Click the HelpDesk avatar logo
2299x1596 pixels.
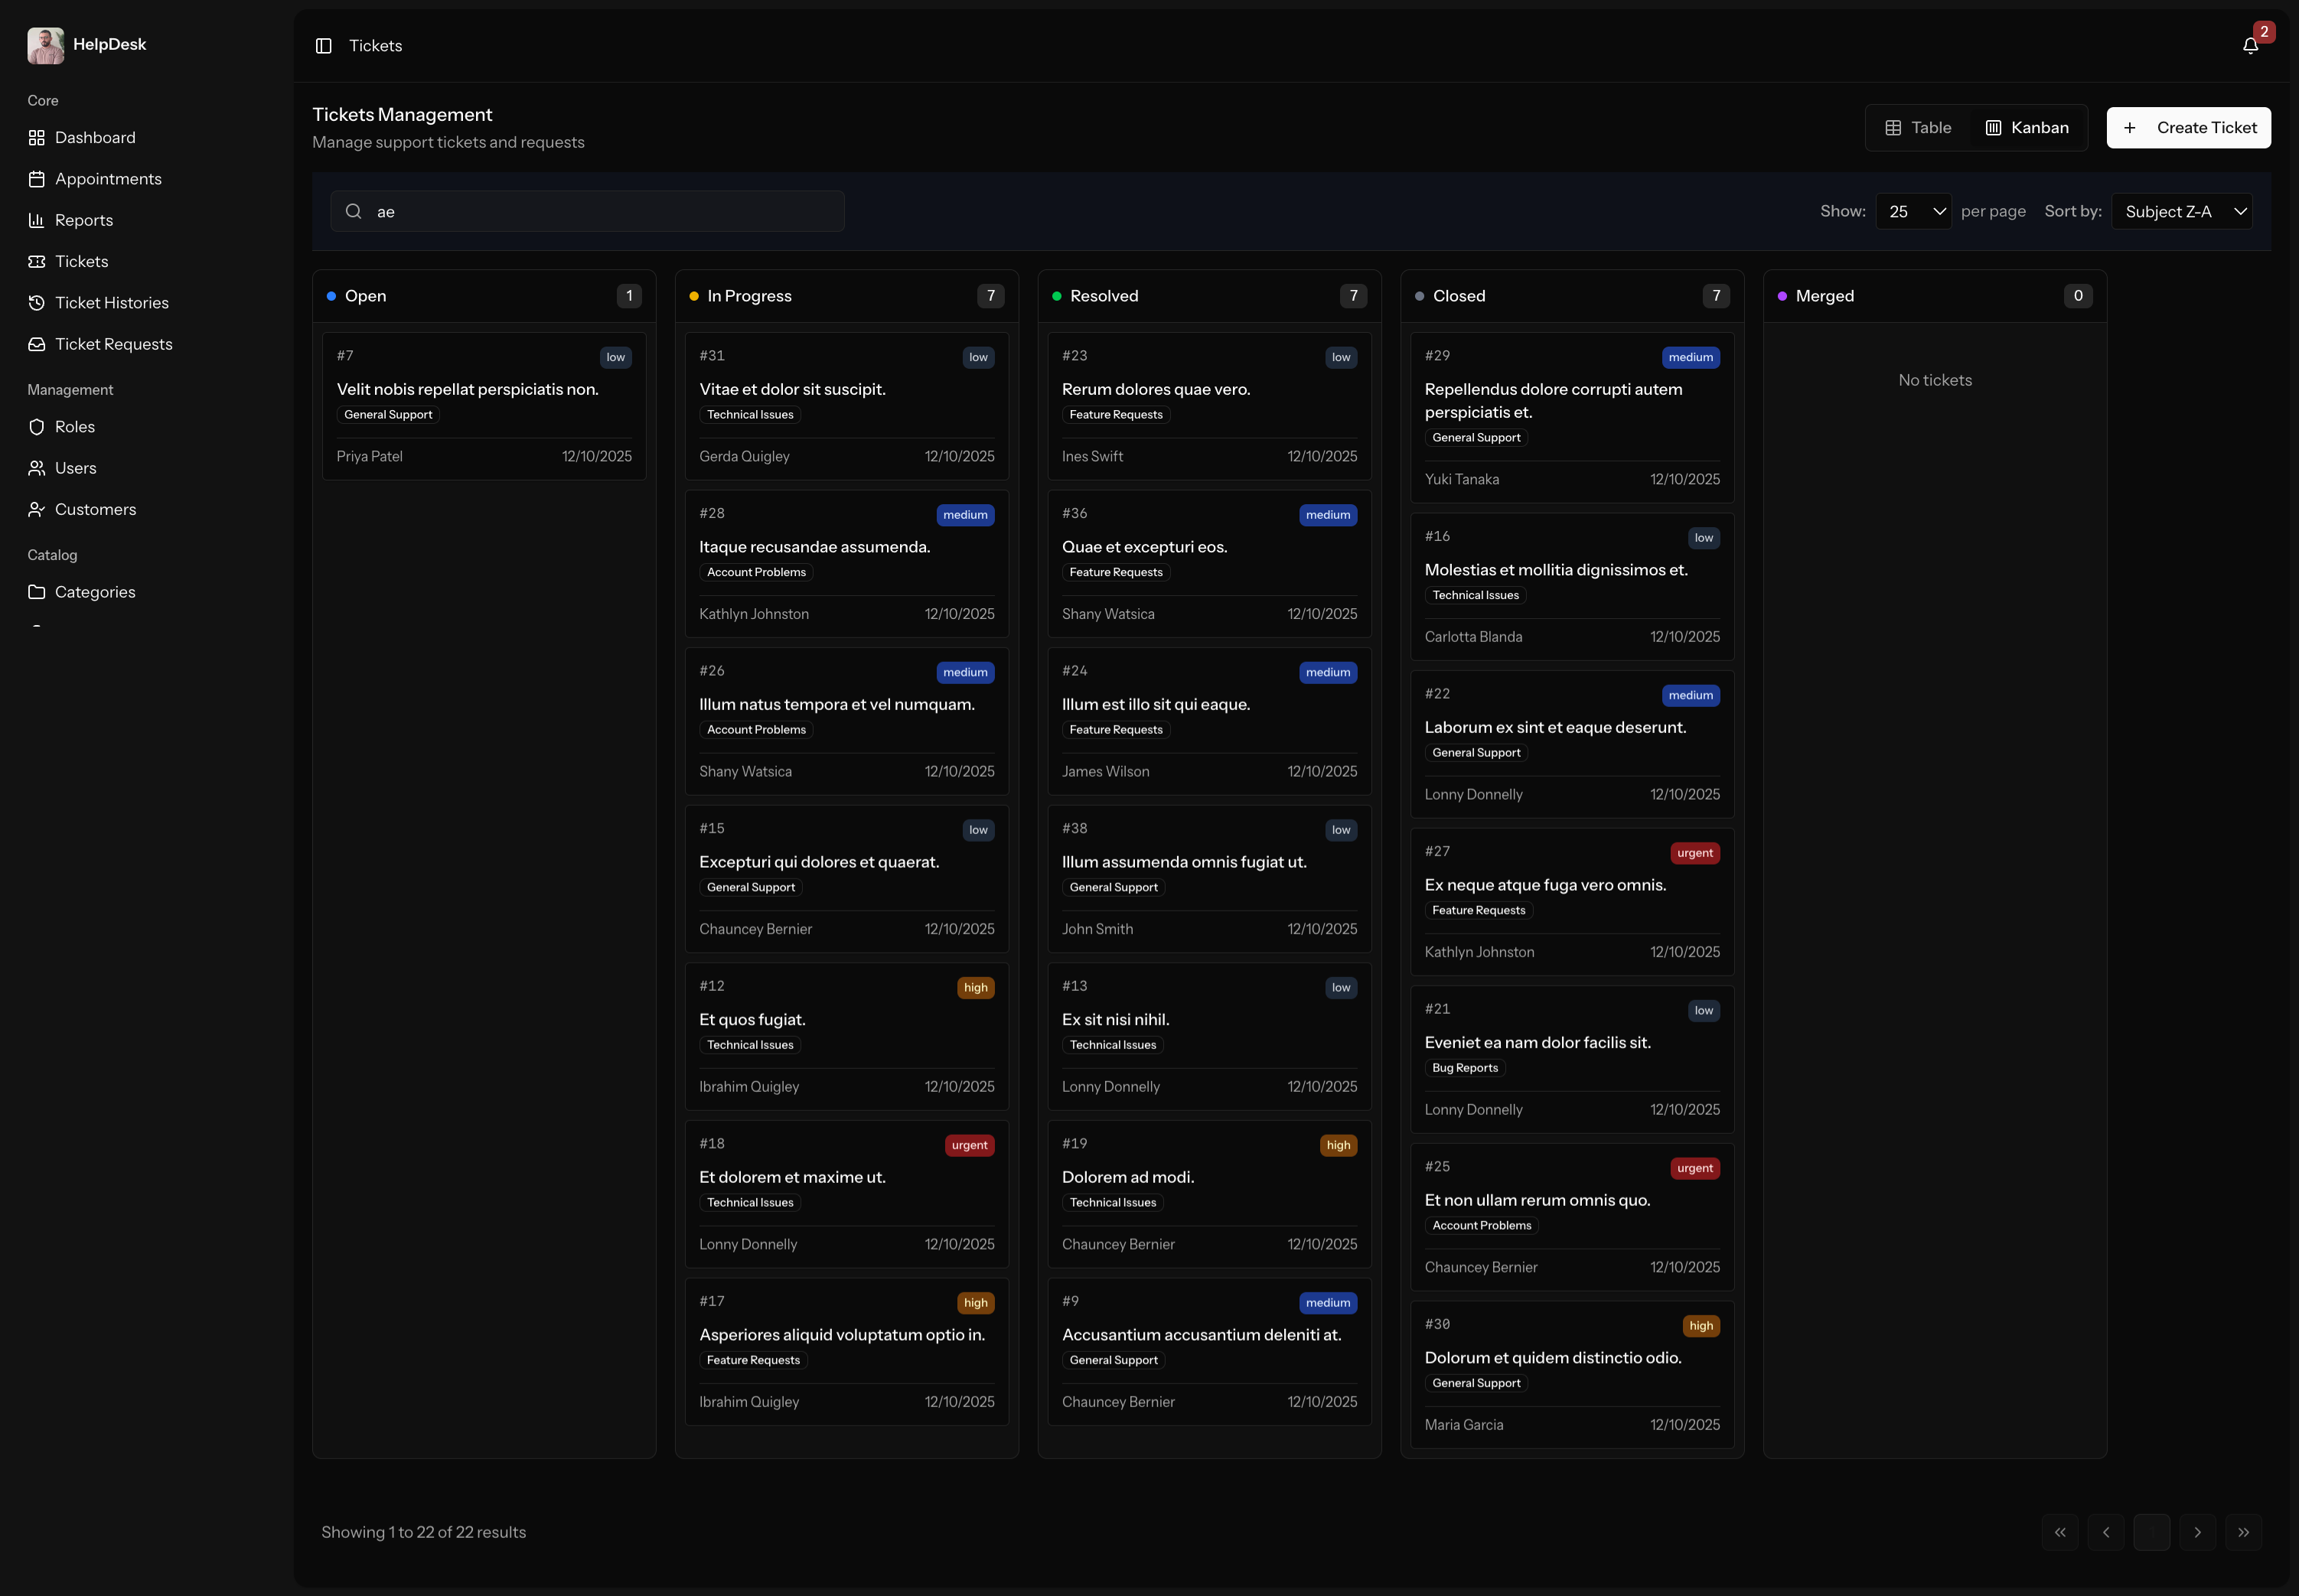point(46,45)
